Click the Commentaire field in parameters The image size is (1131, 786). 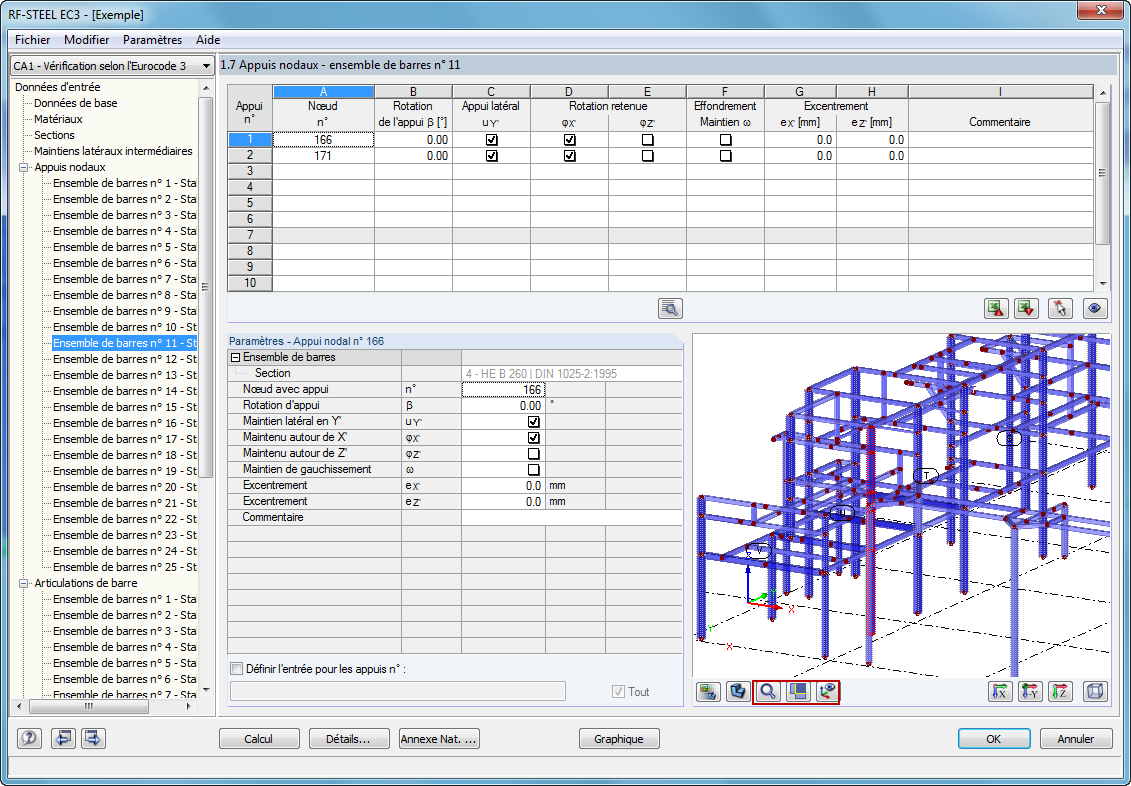571,517
